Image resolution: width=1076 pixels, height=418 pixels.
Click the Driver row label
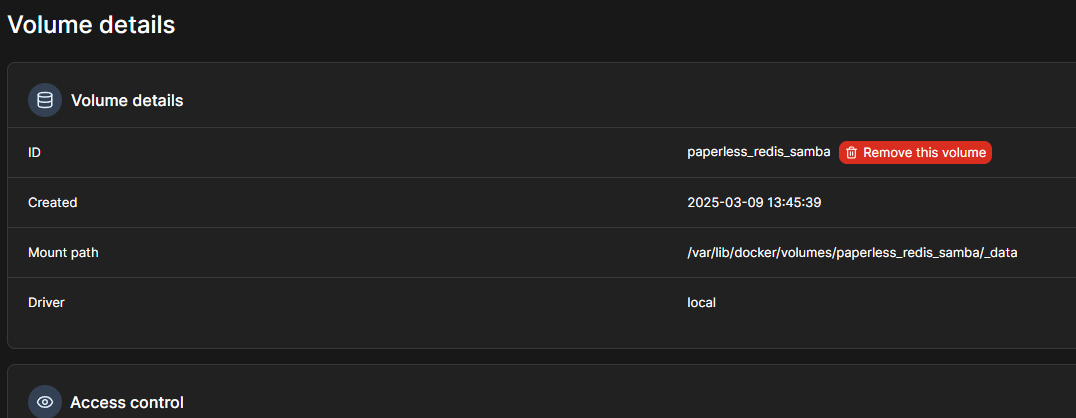(x=46, y=302)
